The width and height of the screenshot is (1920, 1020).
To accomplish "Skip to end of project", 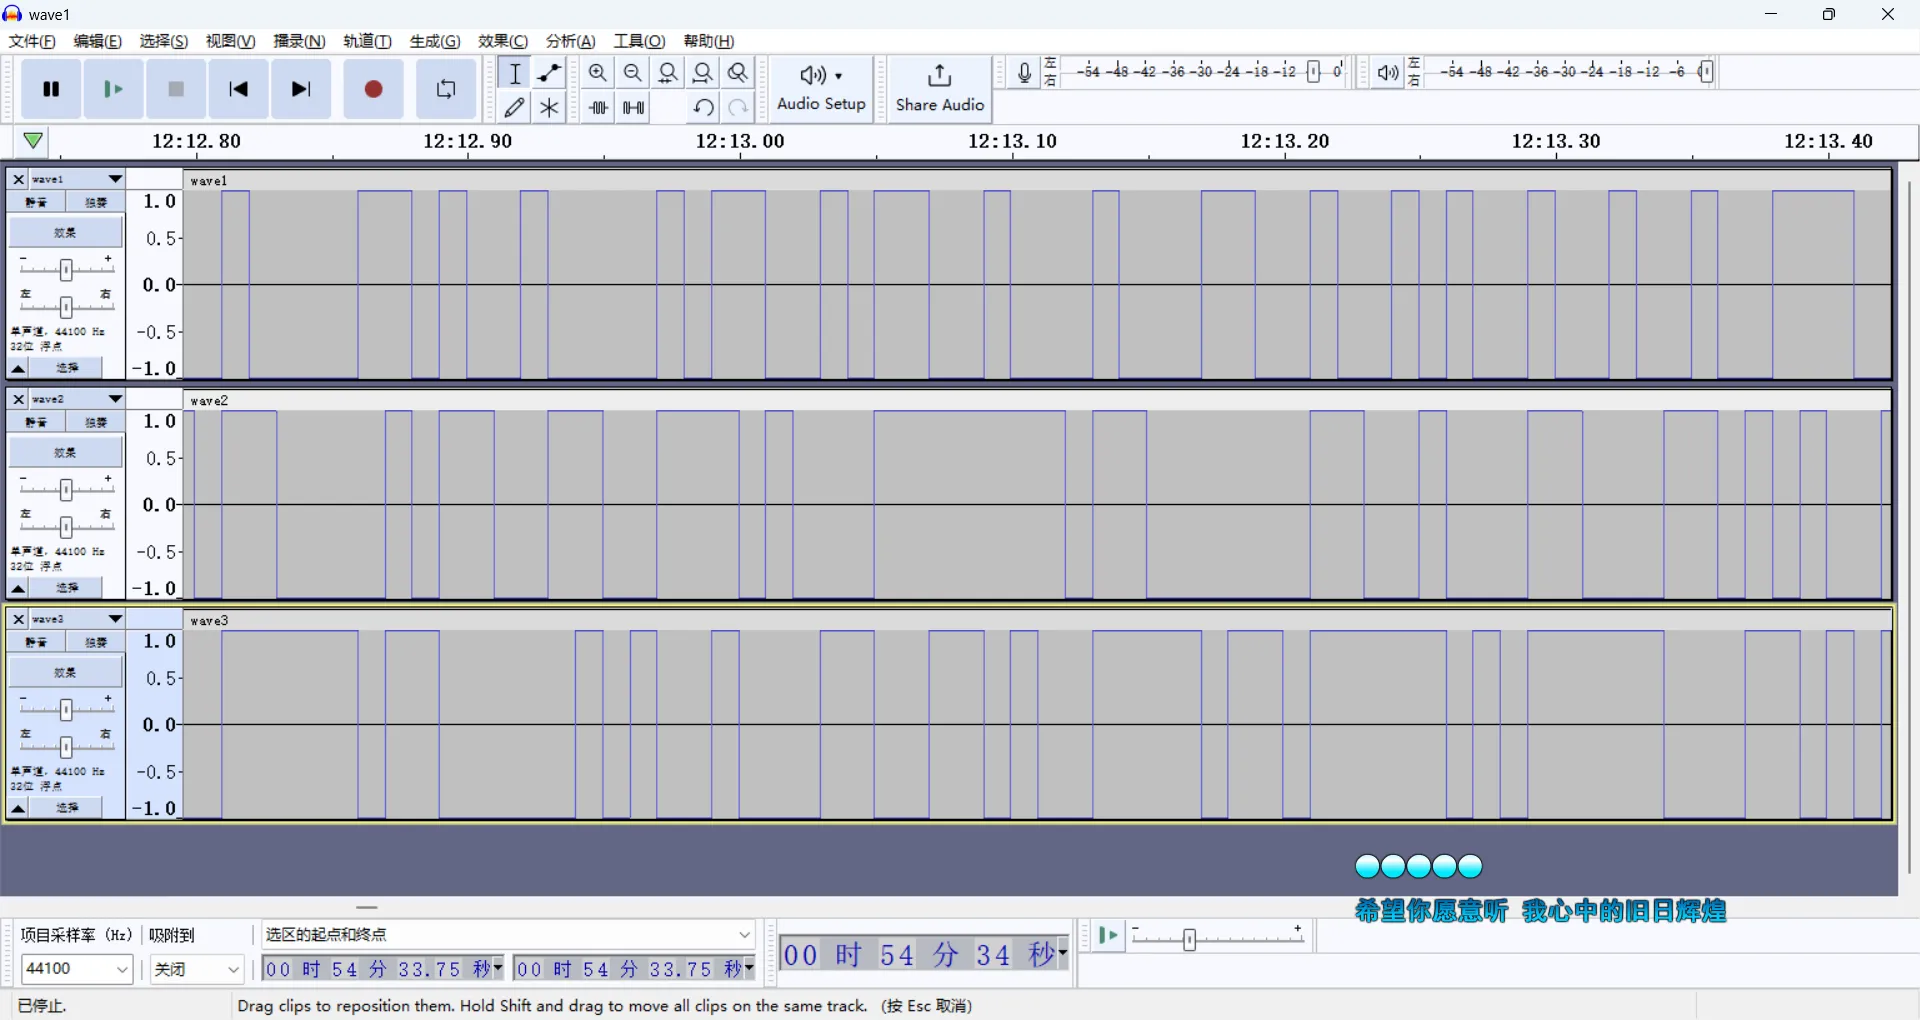I will (301, 89).
